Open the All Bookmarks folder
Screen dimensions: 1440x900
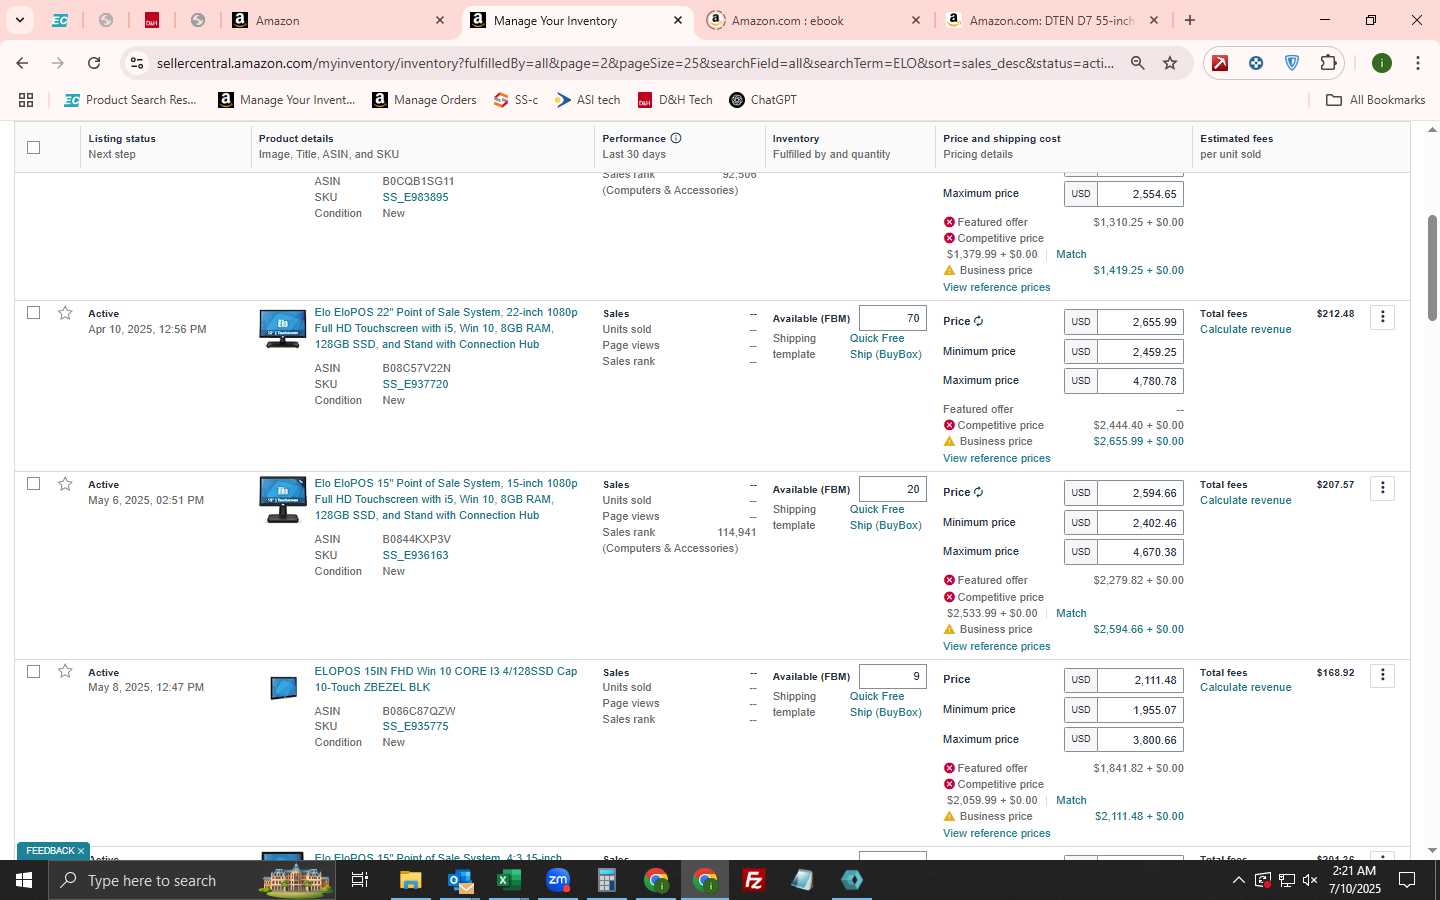click(x=1375, y=100)
